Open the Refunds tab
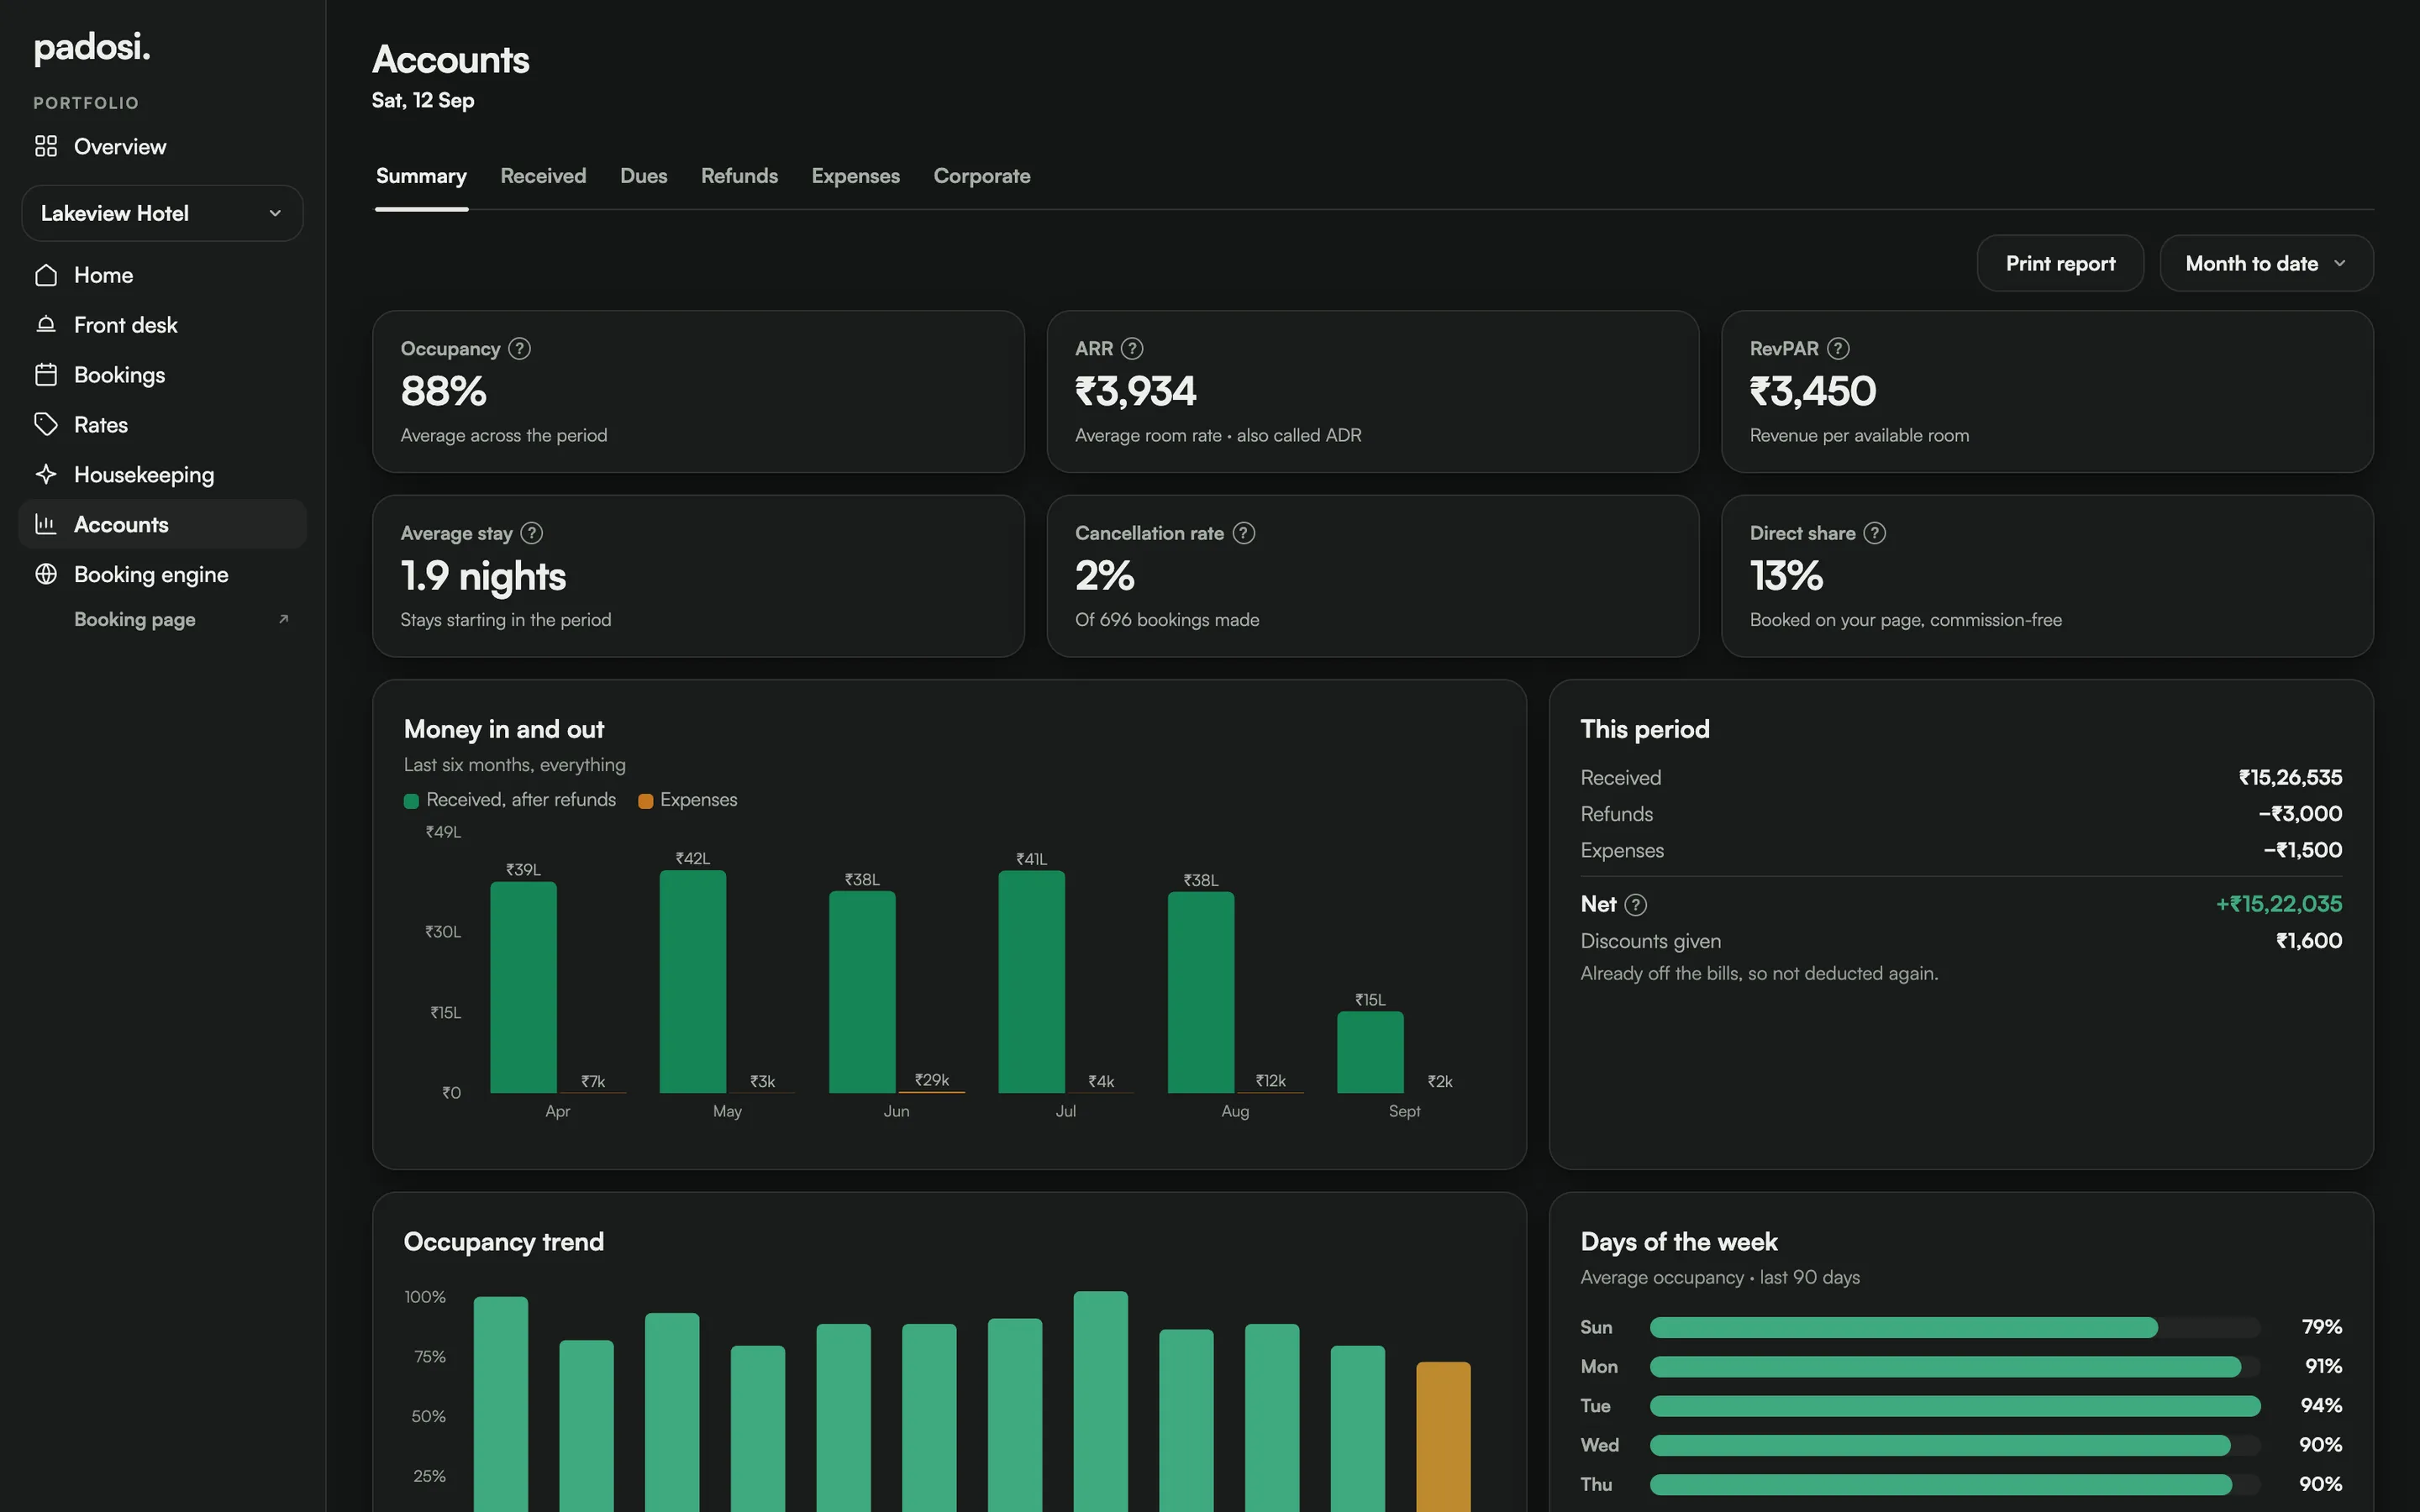Image resolution: width=2420 pixels, height=1512 pixels. click(739, 176)
